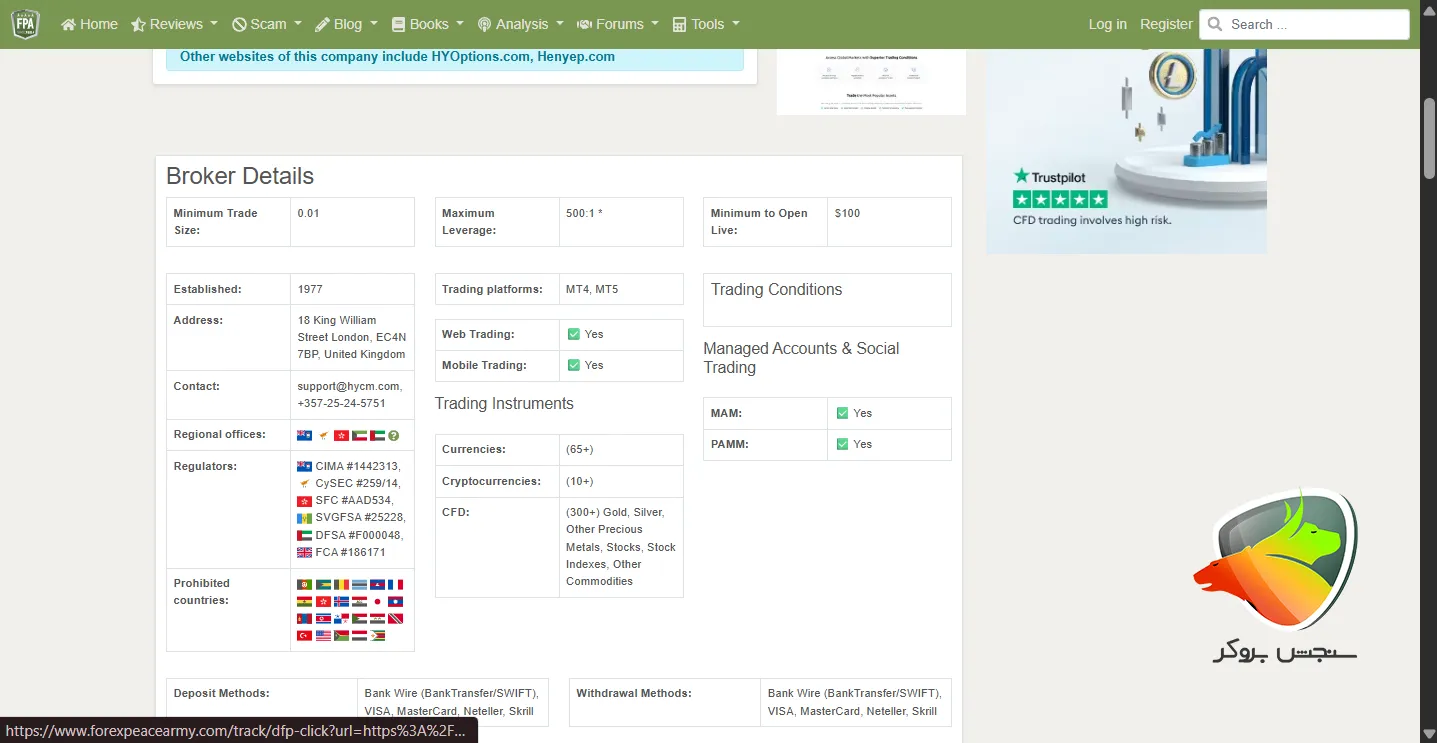Click the Mobile Trading green checkmark
Screen dimensions: 1437x743
coord(574,365)
